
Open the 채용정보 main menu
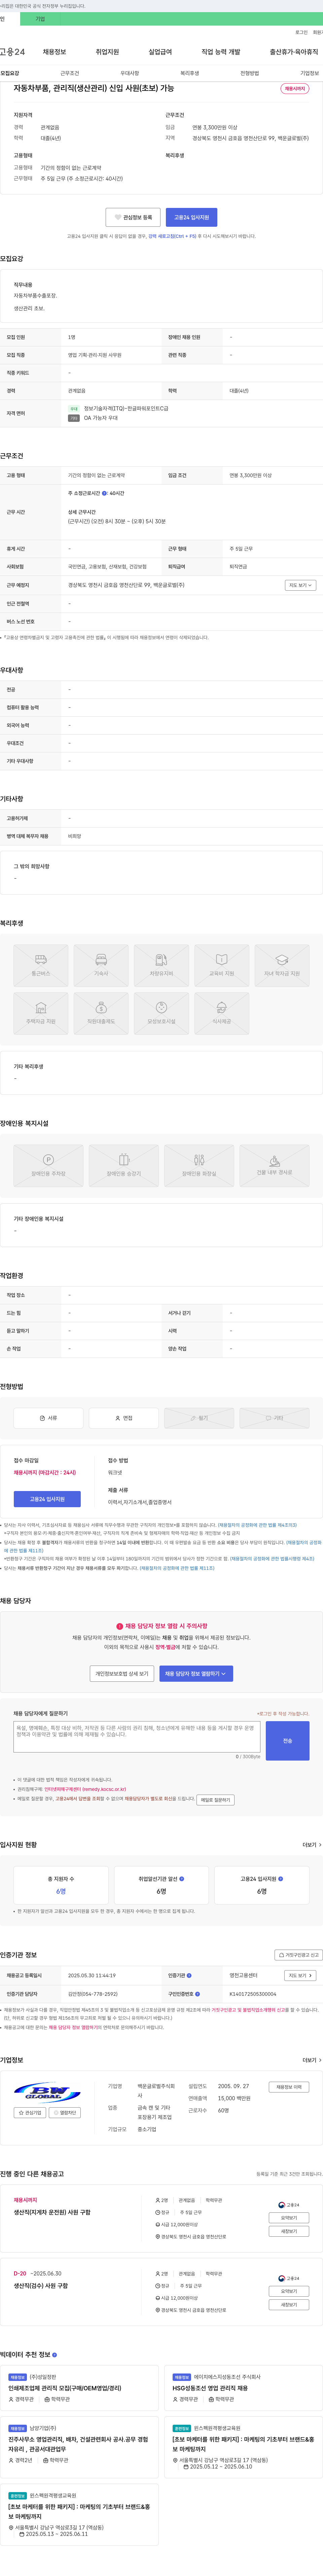coord(54,52)
